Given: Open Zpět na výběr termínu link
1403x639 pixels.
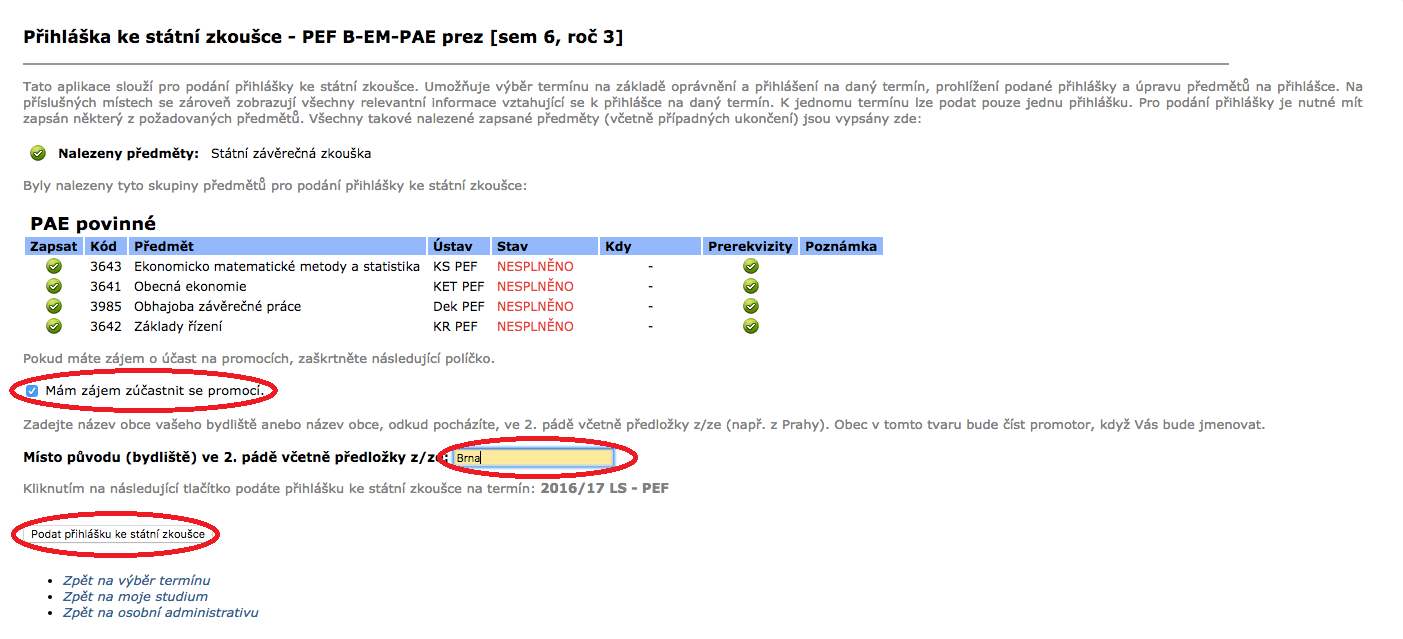Looking at the screenshot, I should pyautogui.click(x=136, y=581).
